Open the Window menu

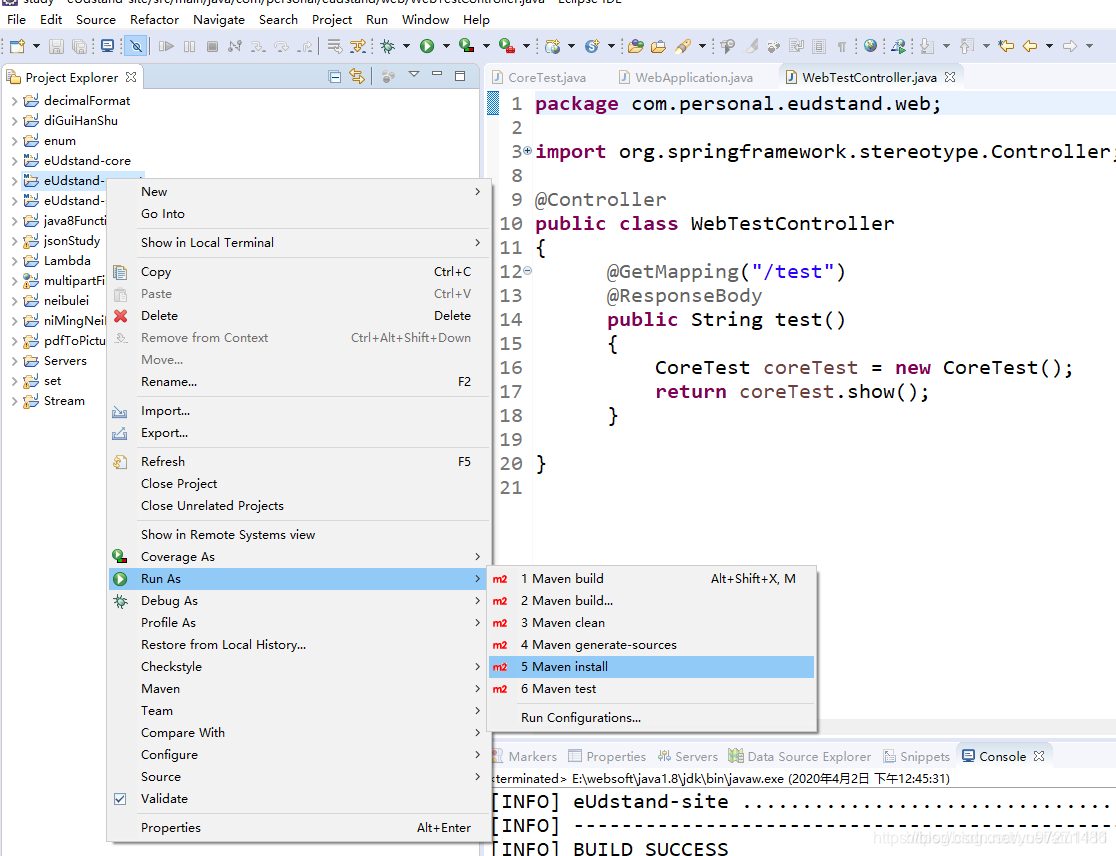(x=425, y=20)
